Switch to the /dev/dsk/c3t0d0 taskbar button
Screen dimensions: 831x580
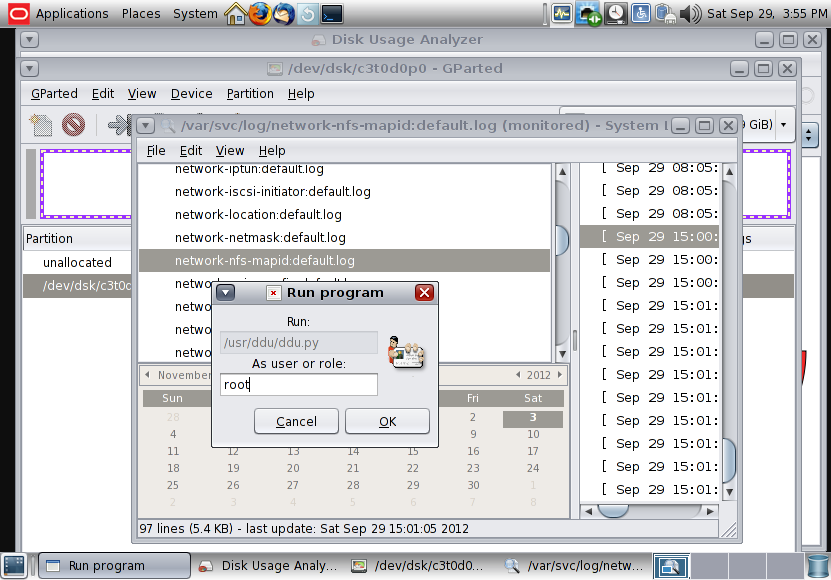pos(419,566)
